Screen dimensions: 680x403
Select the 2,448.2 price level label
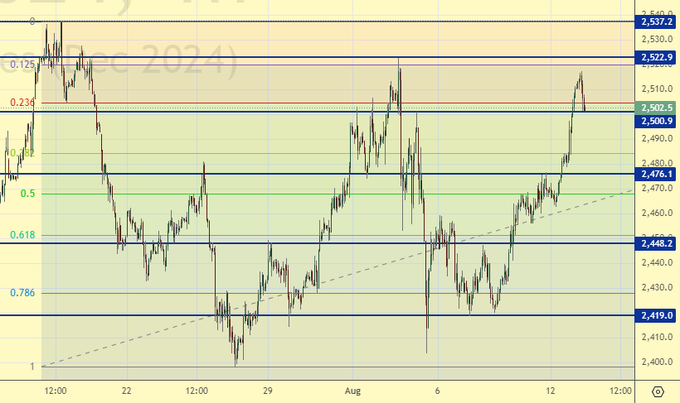pos(656,243)
